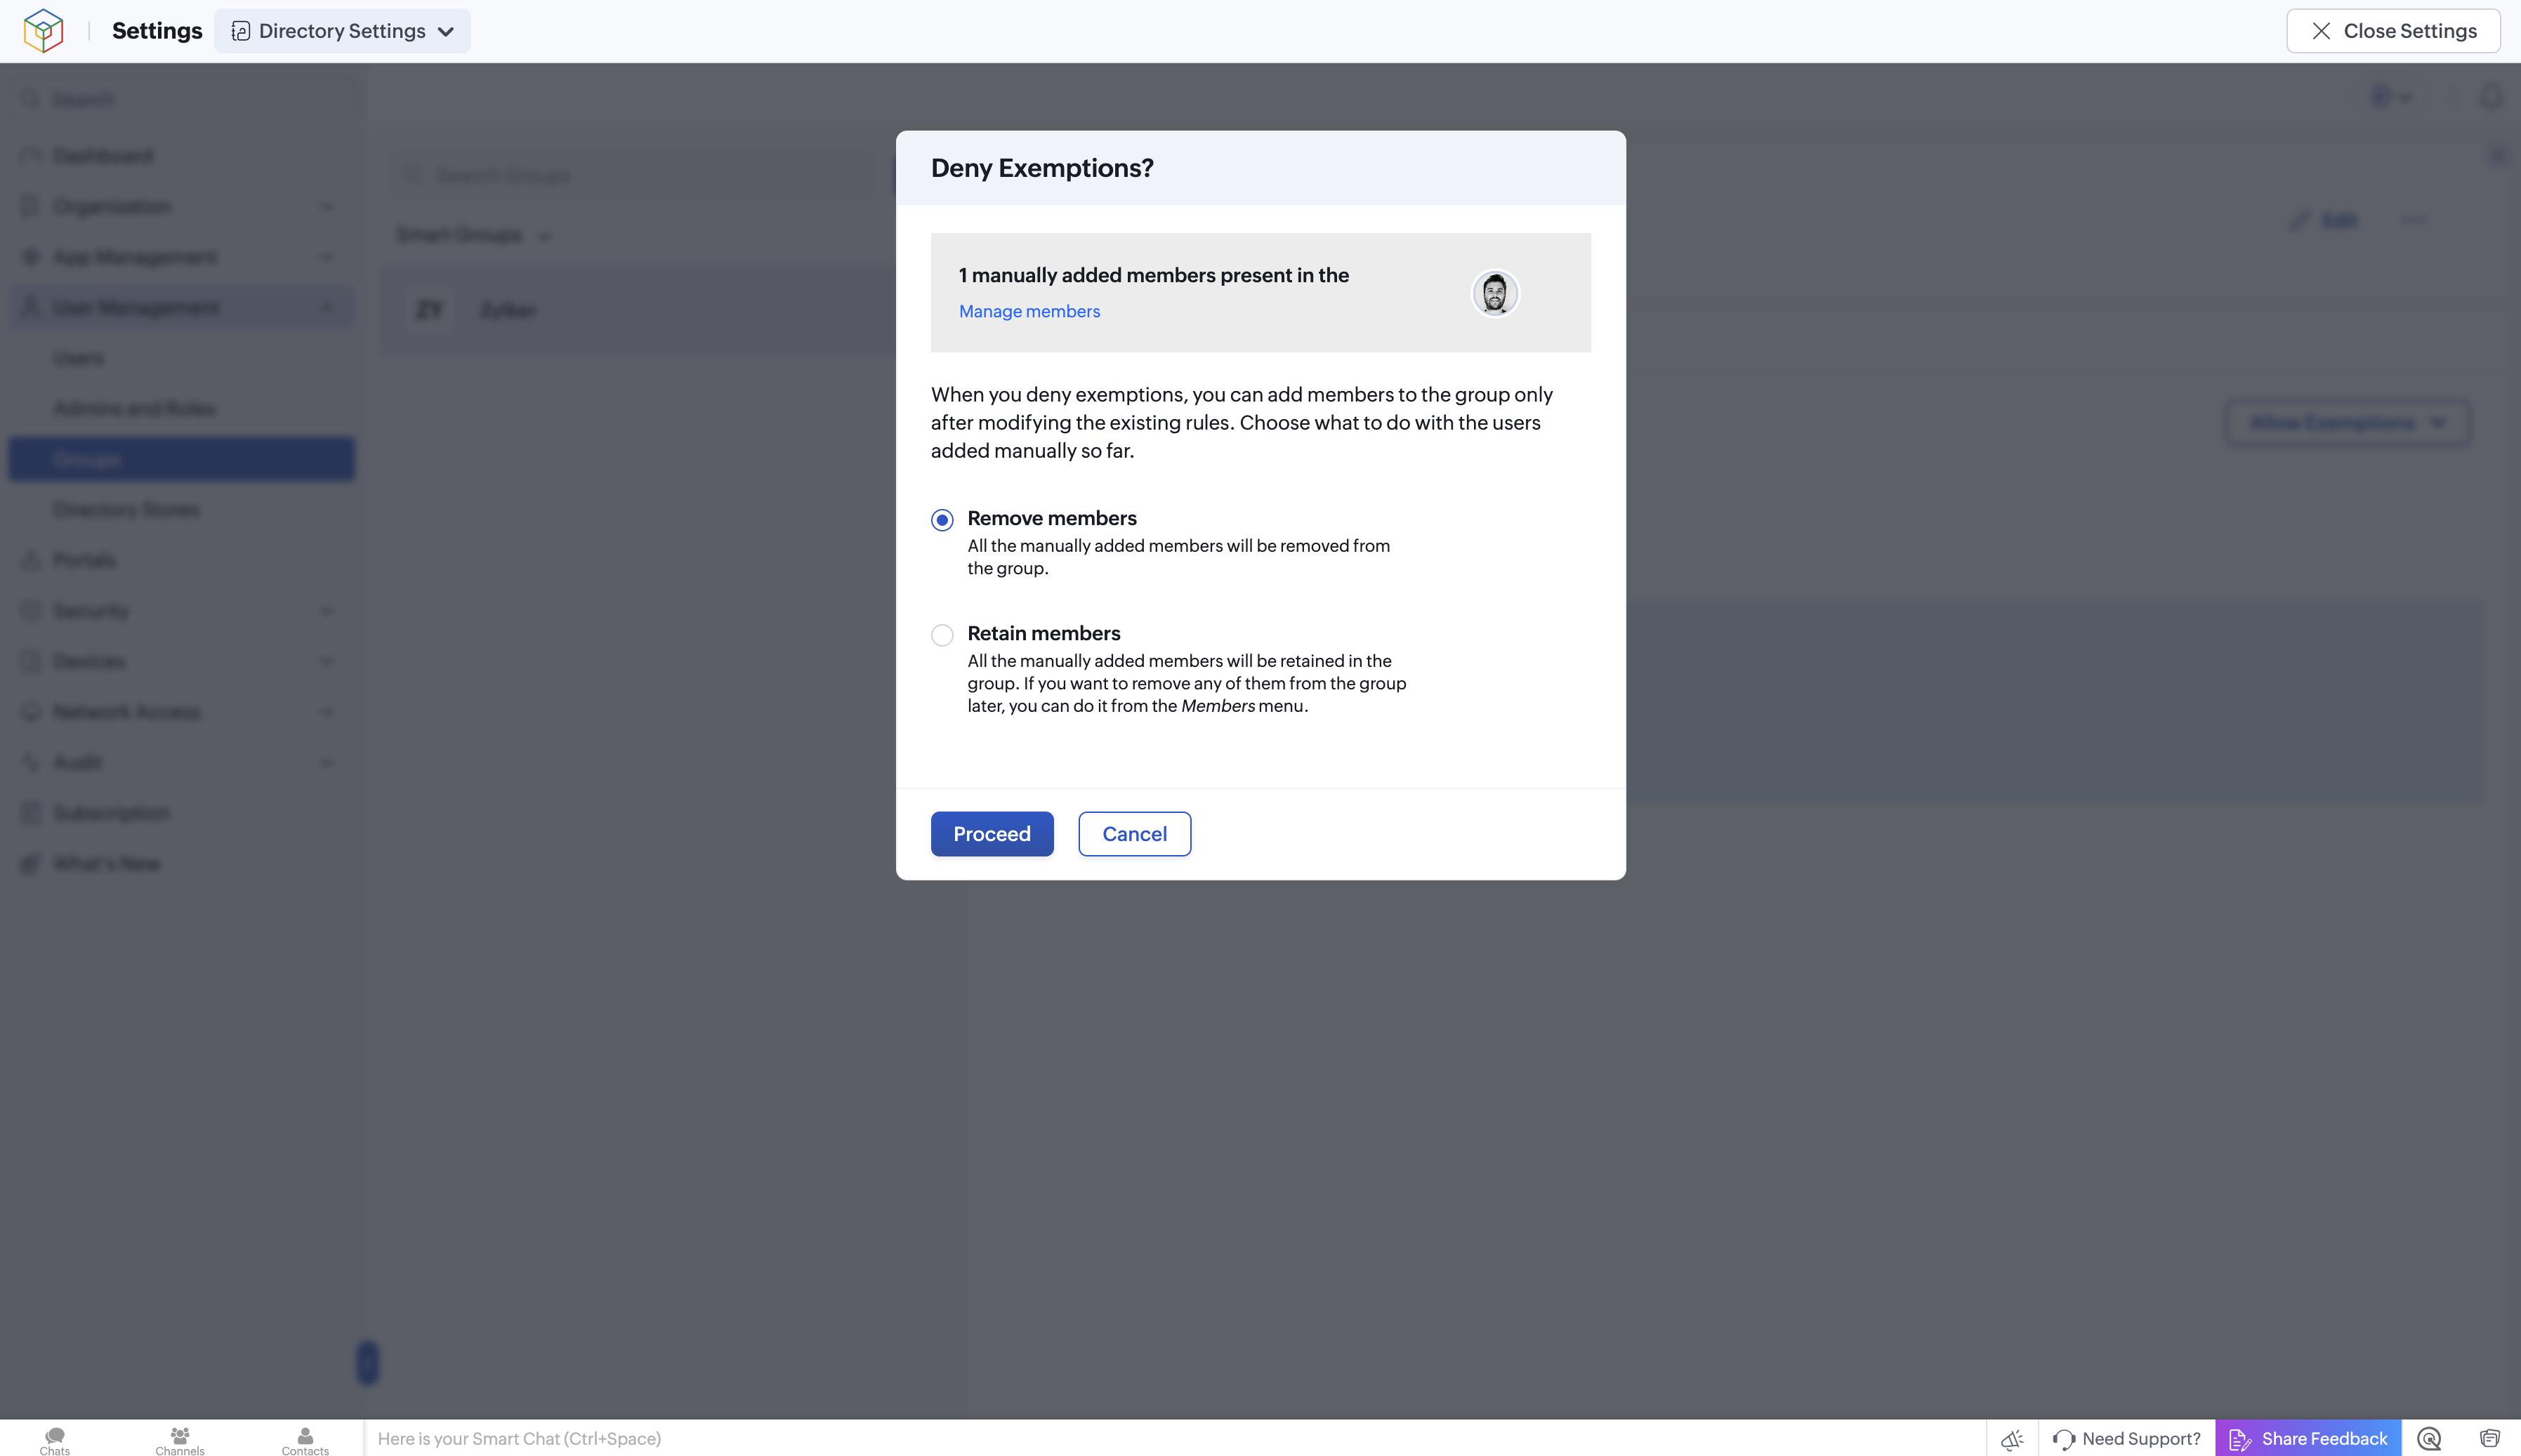Click the Share Feedback button

[x=2308, y=1439]
